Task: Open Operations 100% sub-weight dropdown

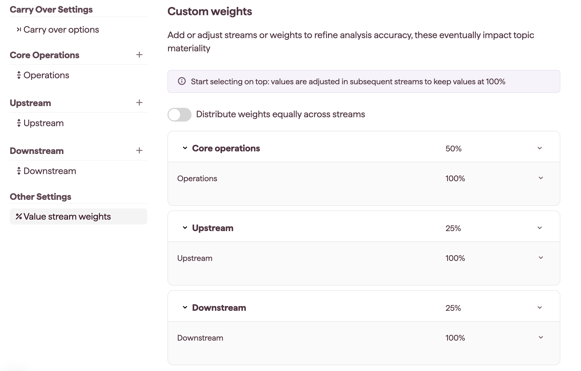Action: click(x=541, y=178)
